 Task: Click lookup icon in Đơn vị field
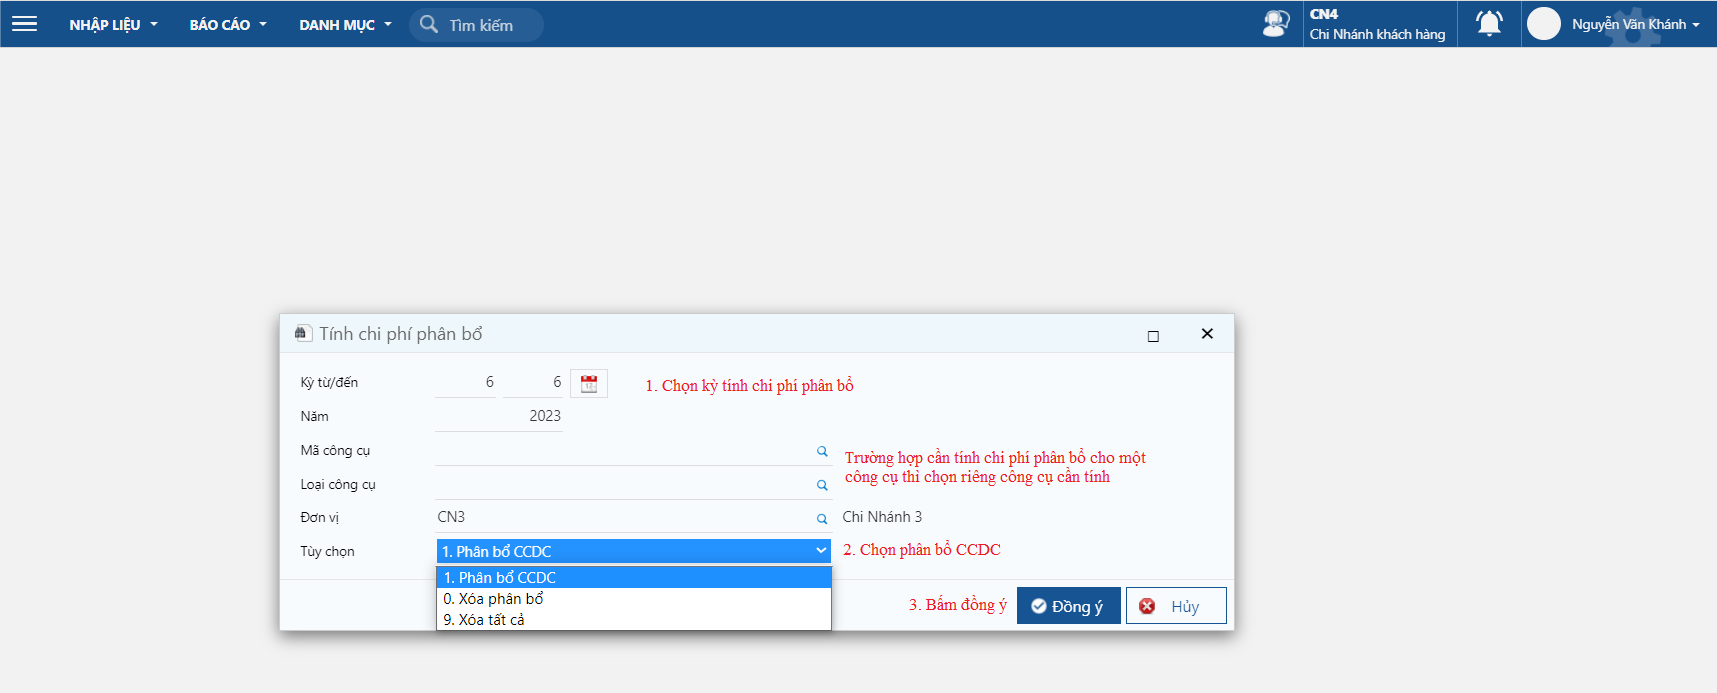(822, 518)
